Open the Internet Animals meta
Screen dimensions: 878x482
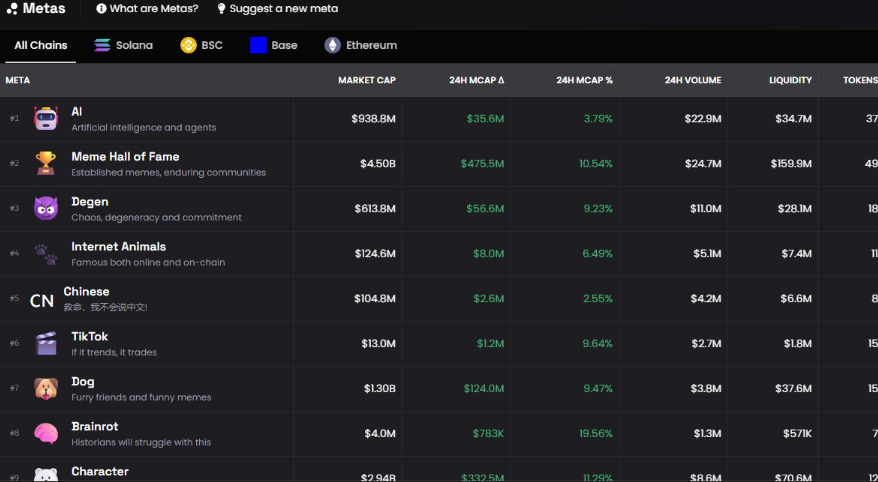click(x=119, y=246)
